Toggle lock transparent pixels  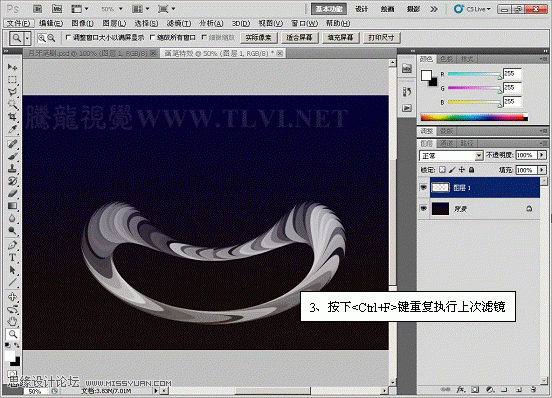(442, 170)
